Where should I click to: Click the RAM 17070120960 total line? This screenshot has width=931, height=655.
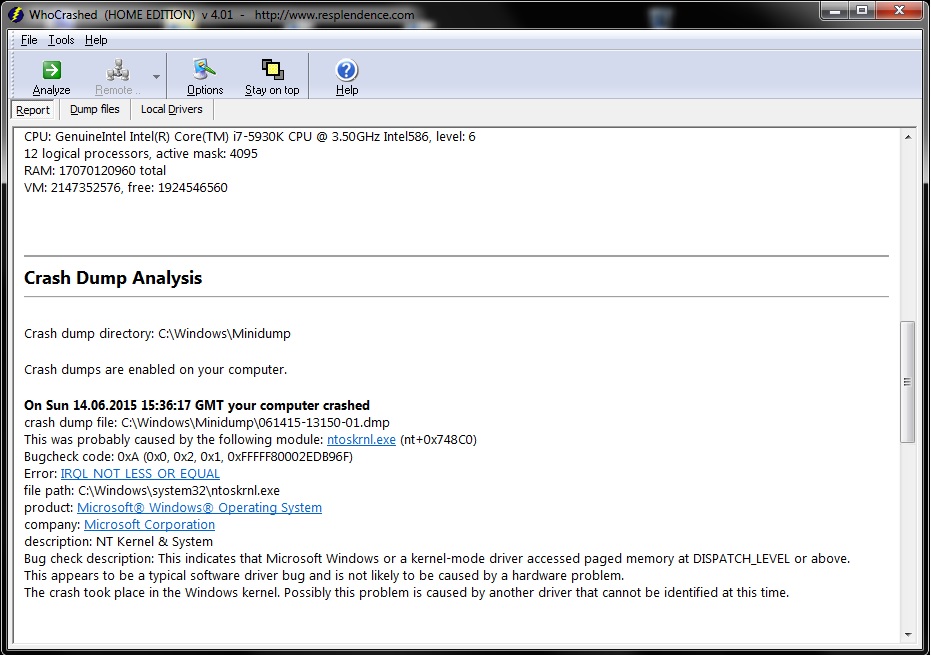click(95, 170)
